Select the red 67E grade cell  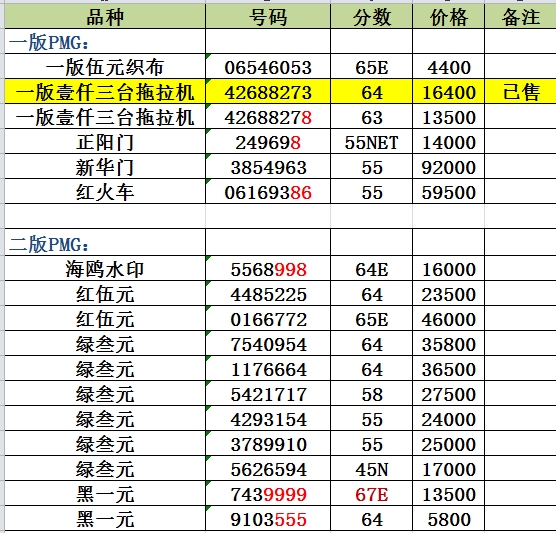click(371, 494)
